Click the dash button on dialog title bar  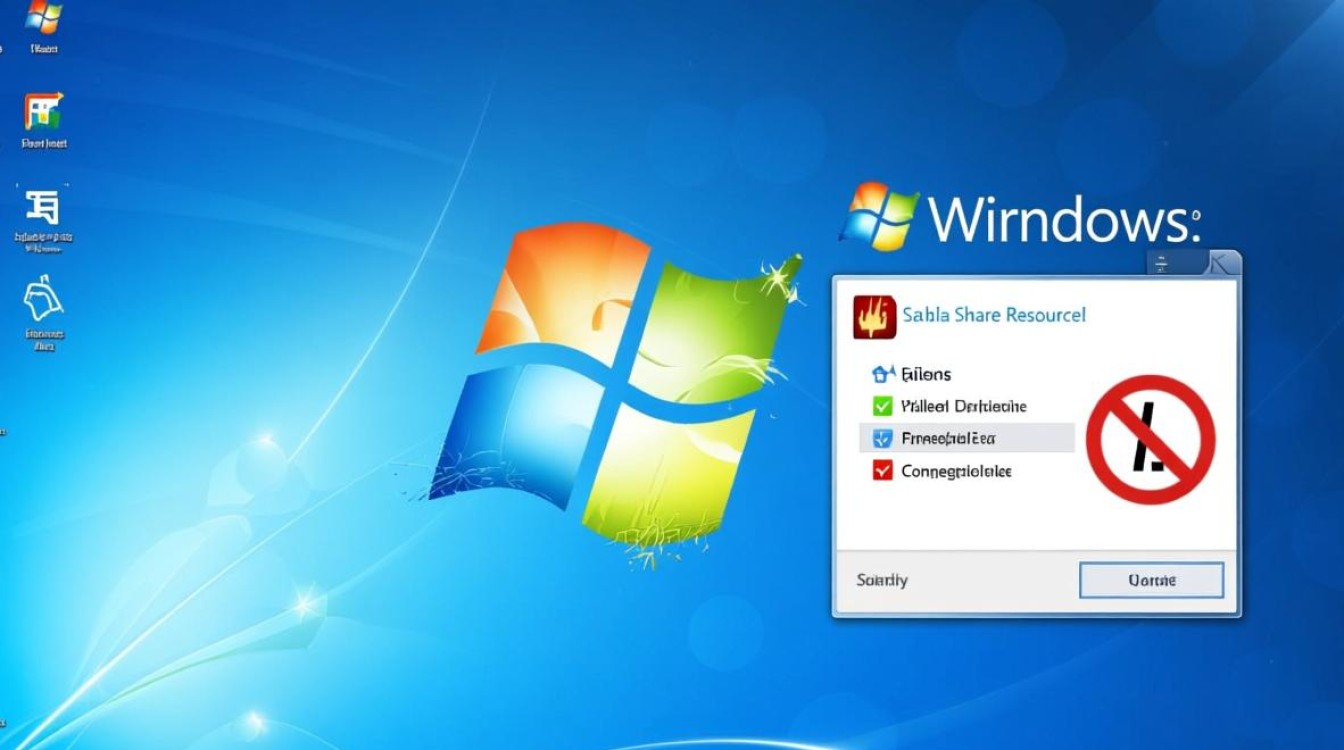pos(1163,264)
